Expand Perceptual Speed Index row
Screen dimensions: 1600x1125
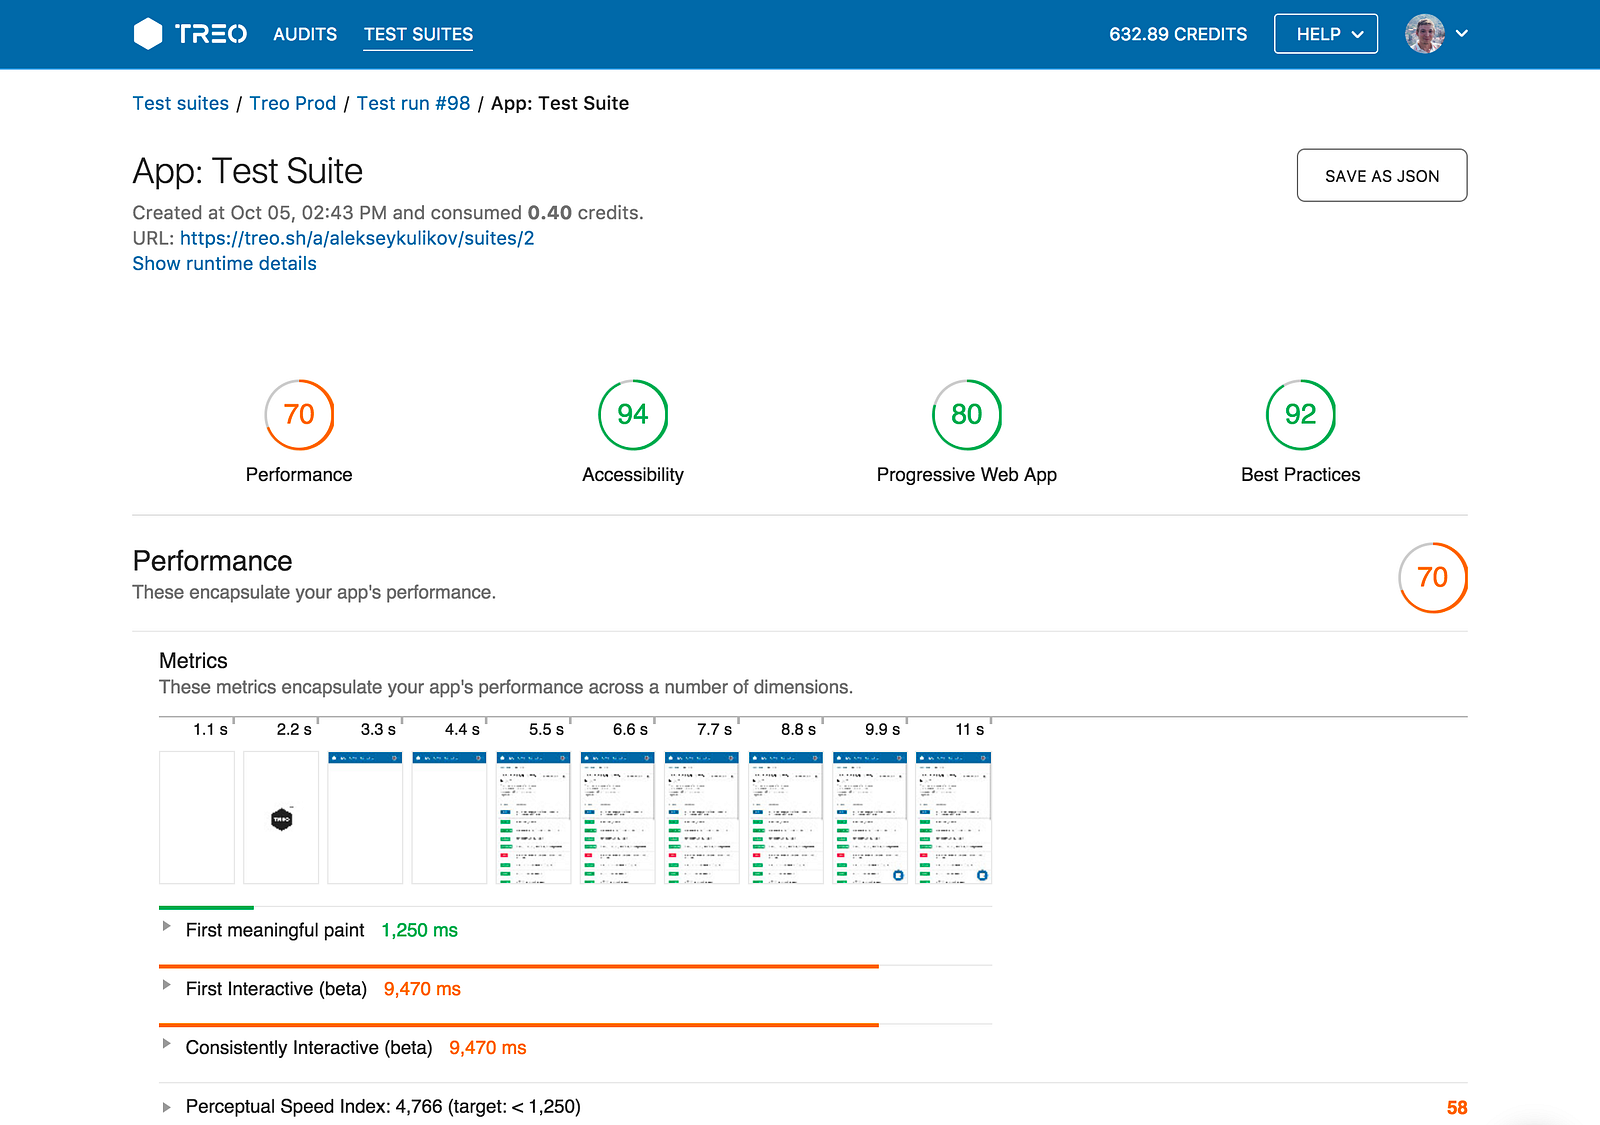(x=167, y=1107)
